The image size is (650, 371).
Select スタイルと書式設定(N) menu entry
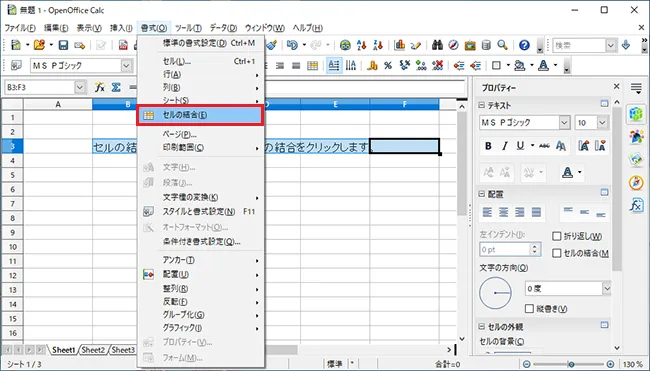(x=200, y=212)
